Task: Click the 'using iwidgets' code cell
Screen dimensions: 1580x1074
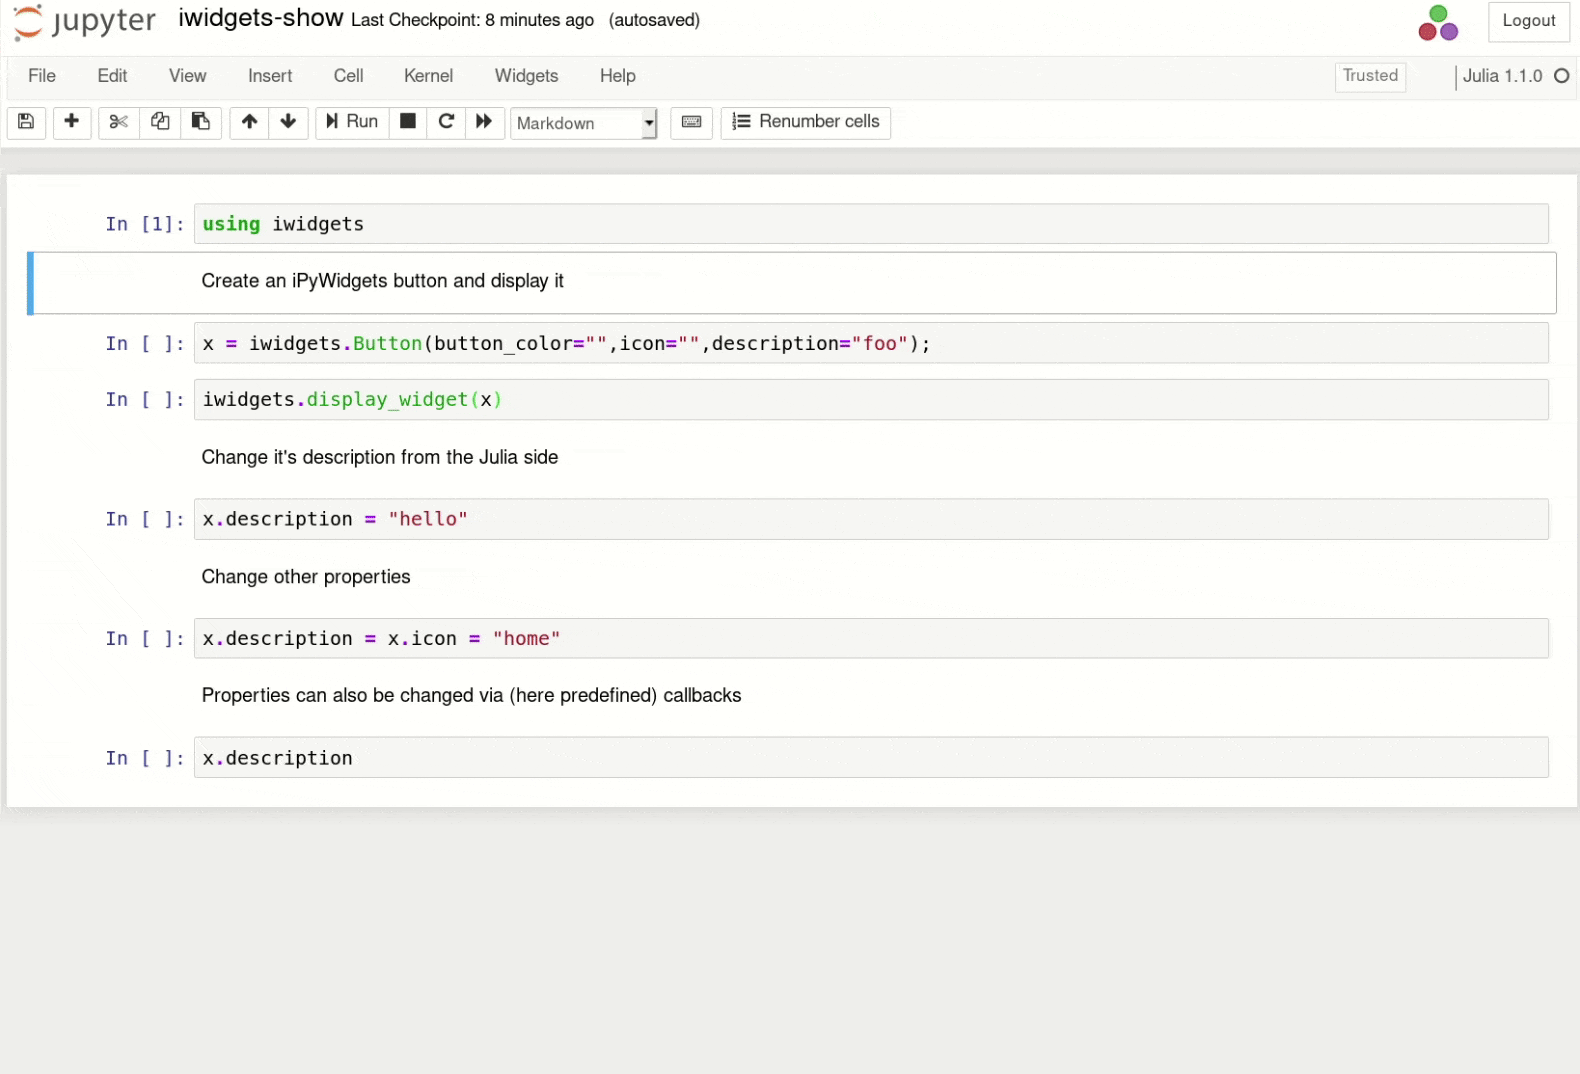Action: 871,224
